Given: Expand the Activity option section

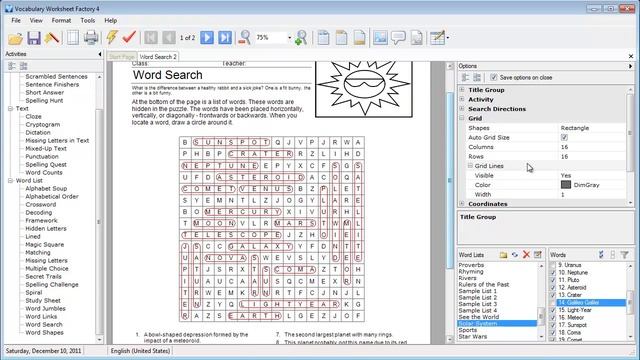Looking at the screenshot, I should point(462,99).
